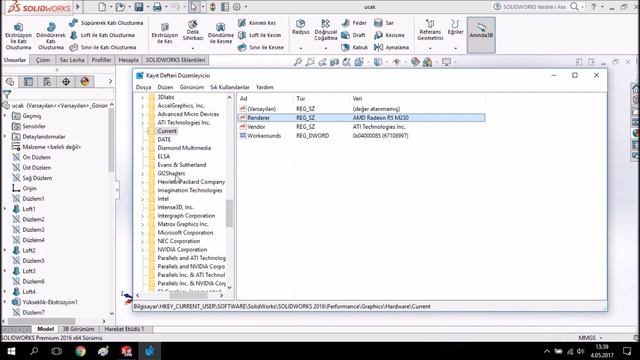Select Döndürerek Katı Oluşturma tool
Viewport: 640px width, 360px height.
[x=51, y=36]
